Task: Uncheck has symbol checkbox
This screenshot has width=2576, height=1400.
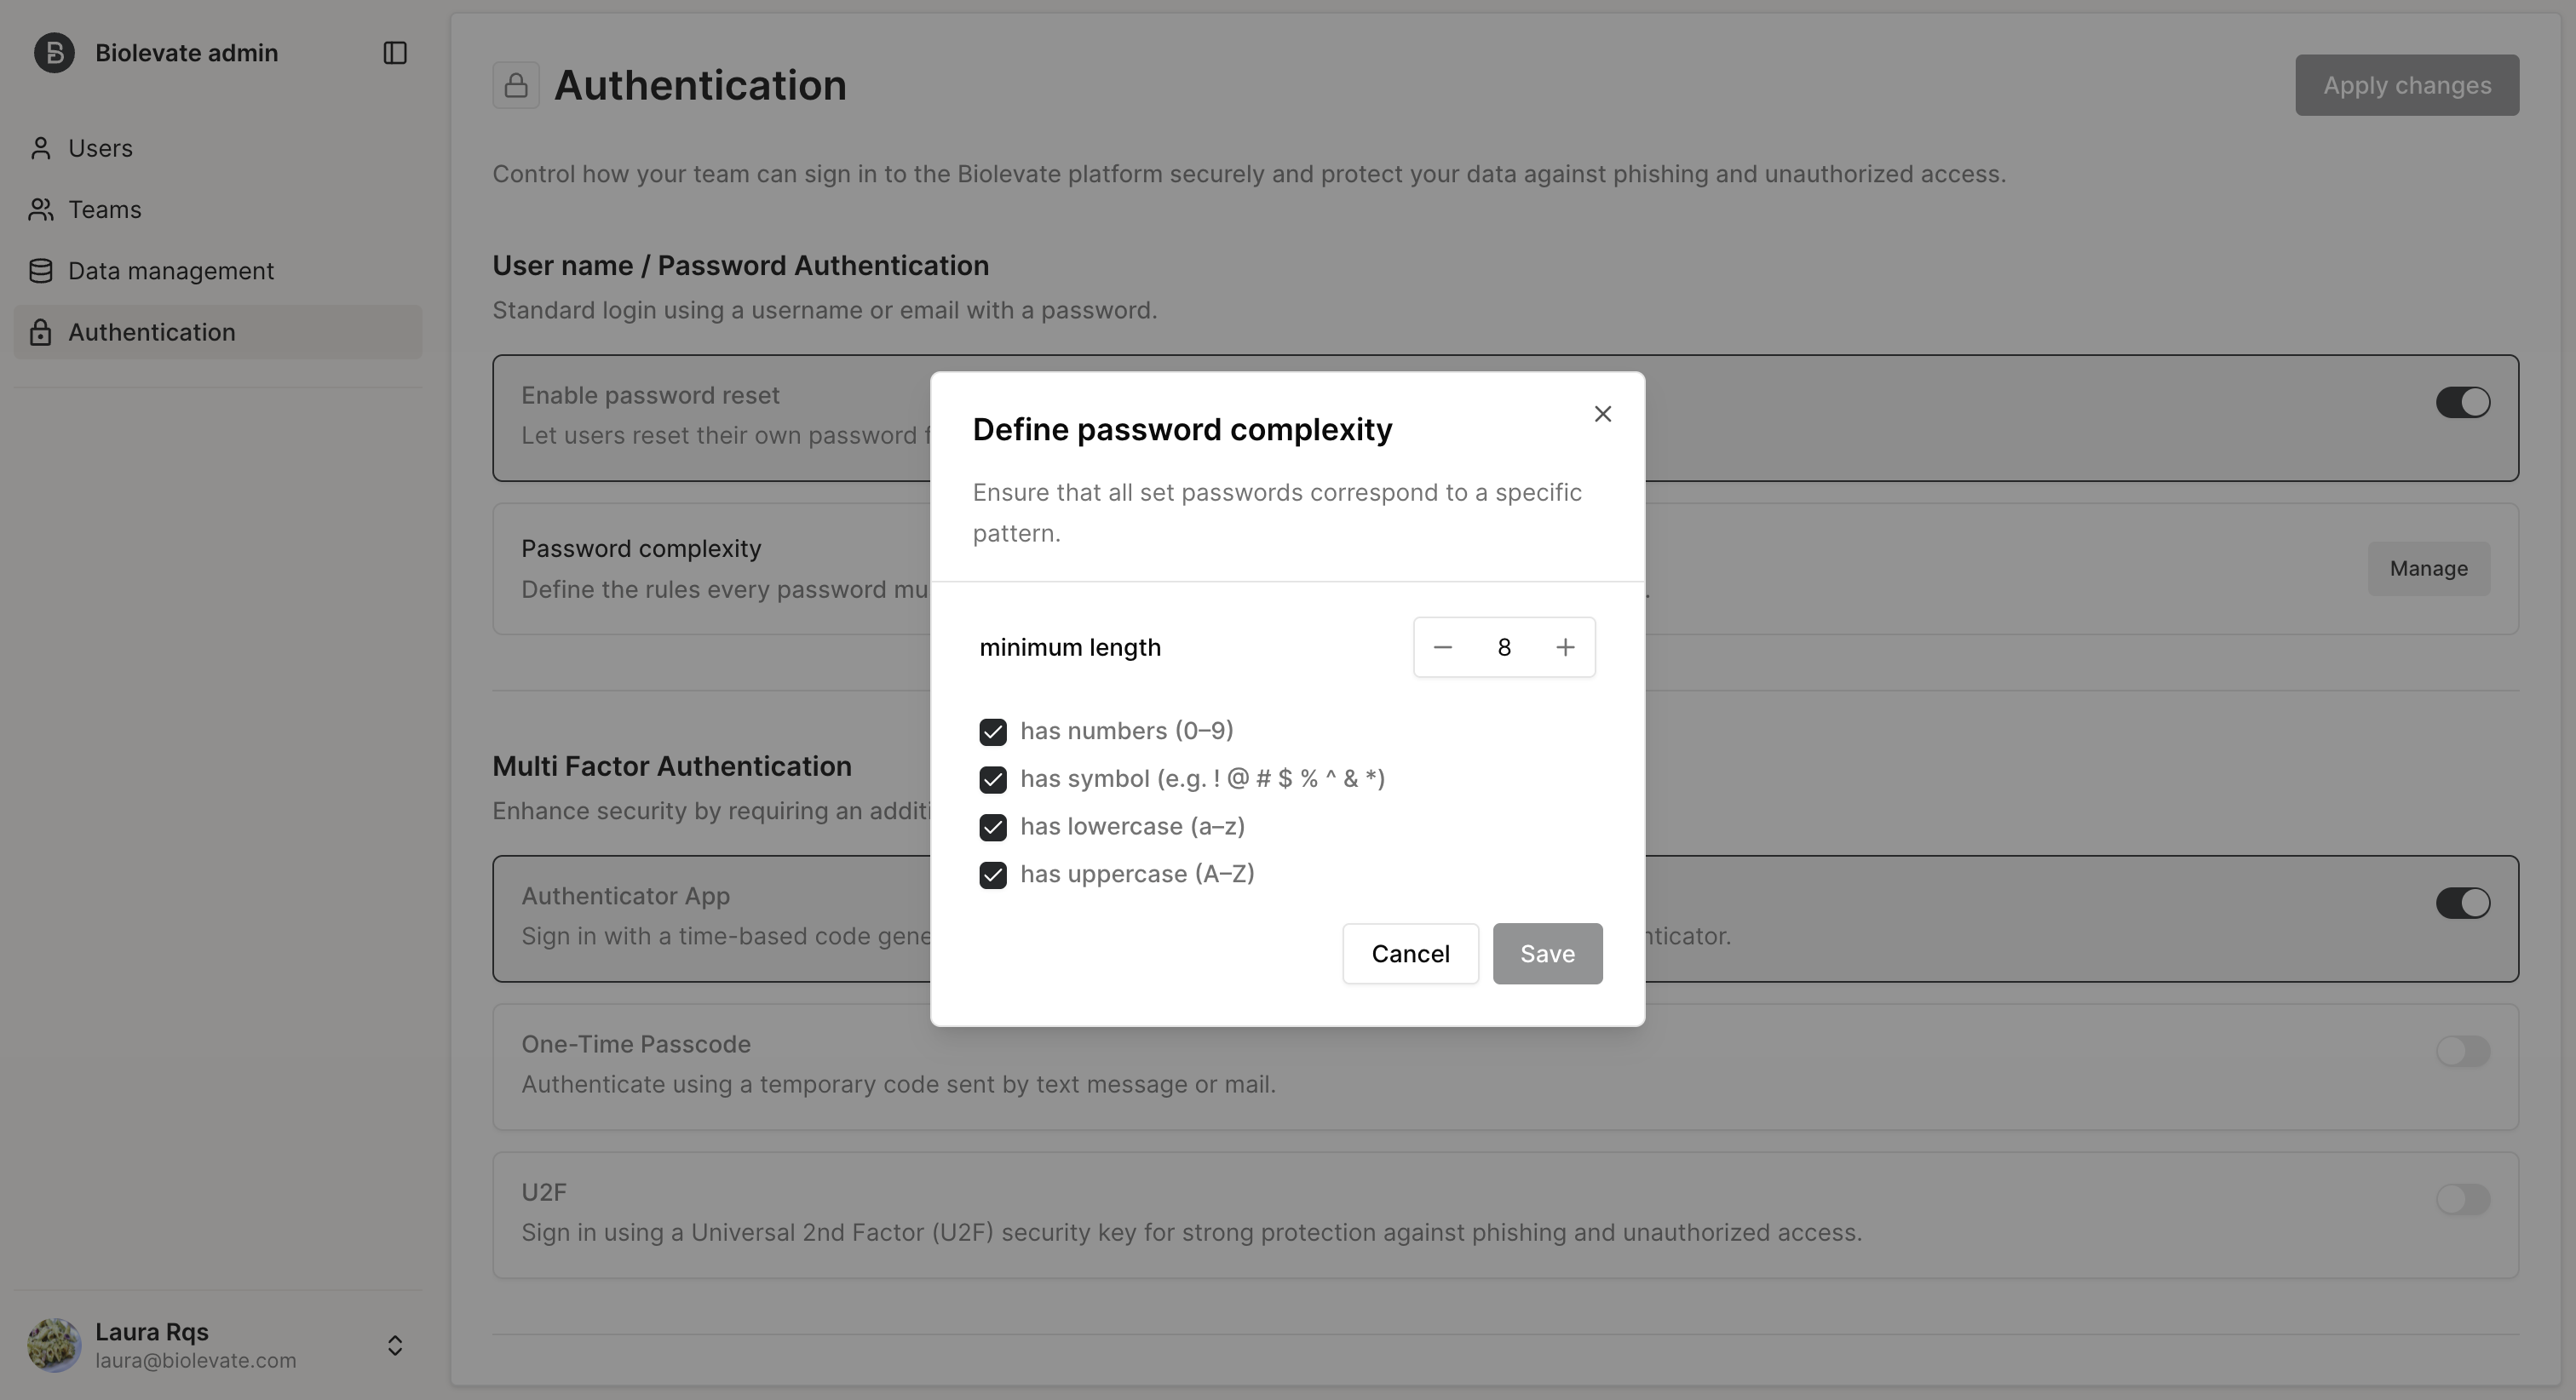Action: click(993, 780)
